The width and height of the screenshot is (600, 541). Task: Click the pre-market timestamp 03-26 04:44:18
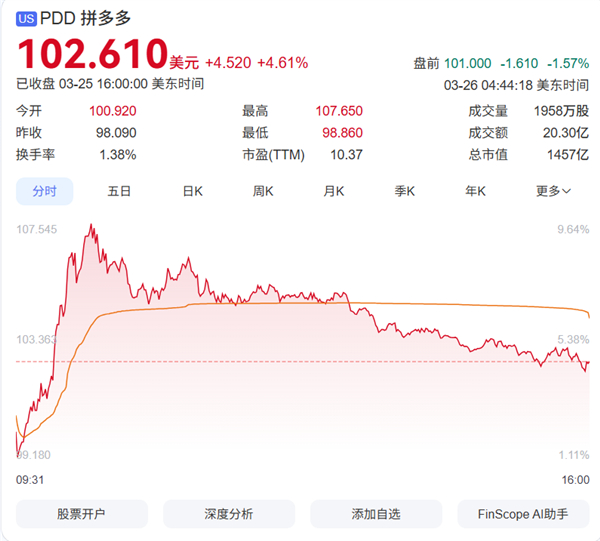tap(488, 85)
